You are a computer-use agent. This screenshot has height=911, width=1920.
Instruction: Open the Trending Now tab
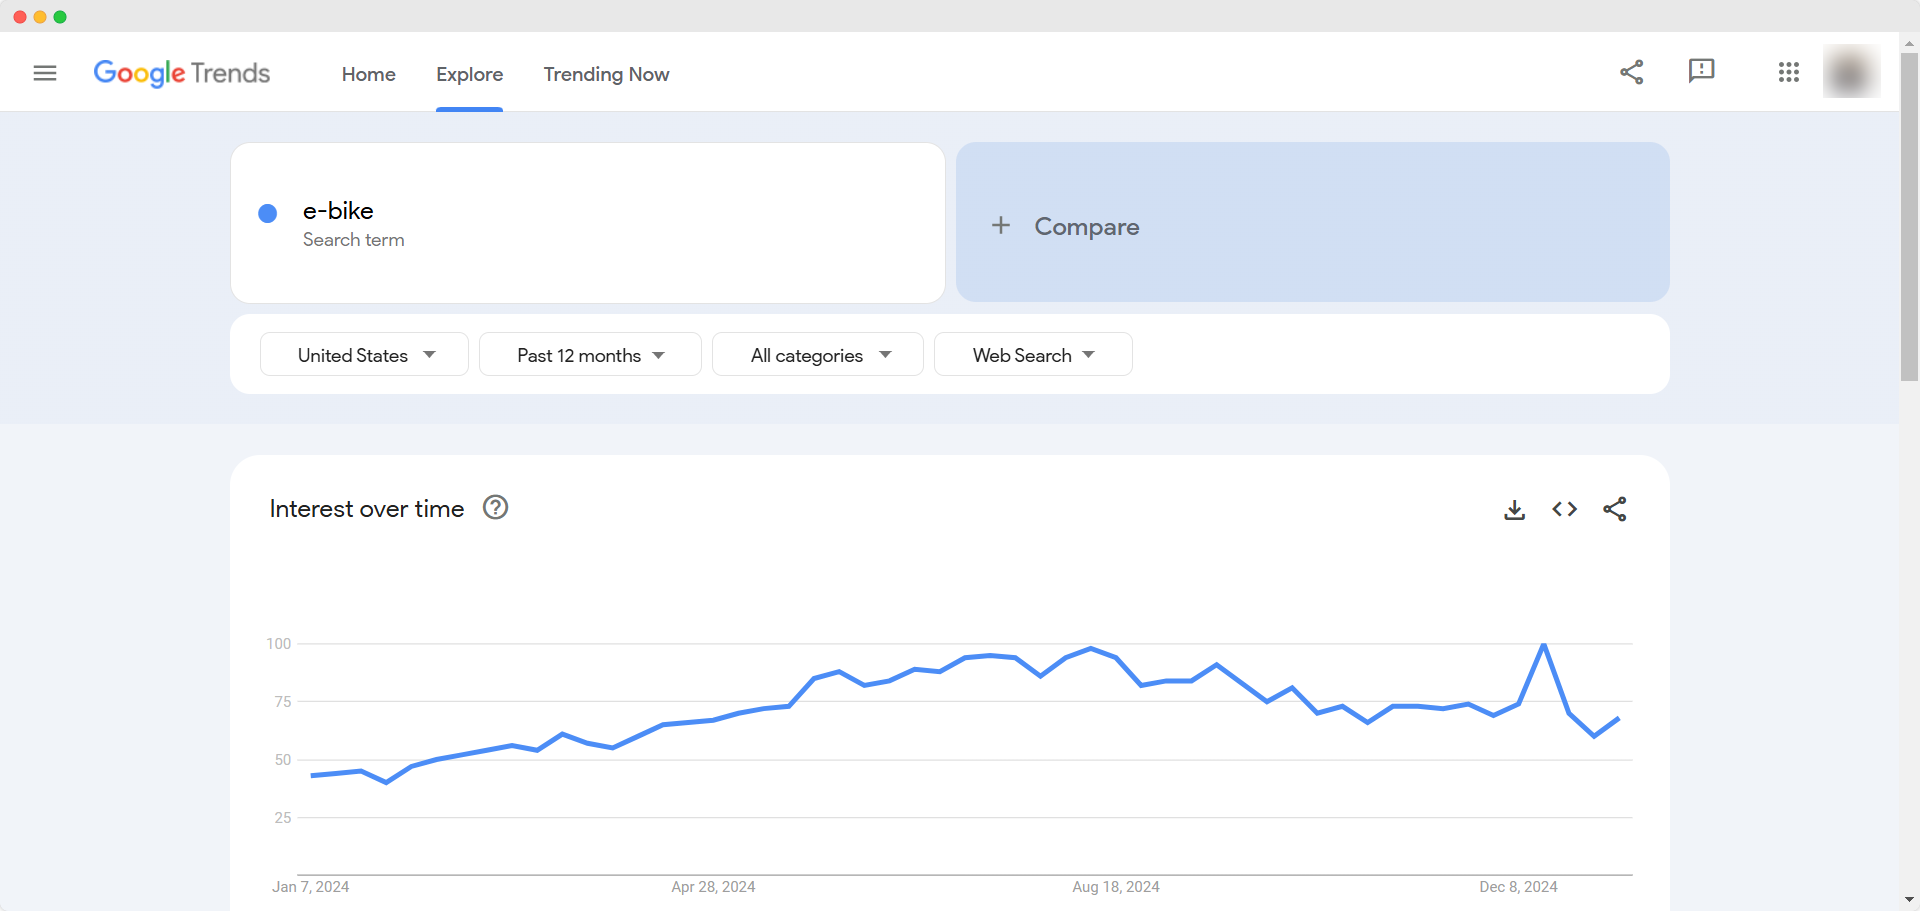pos(606,74)
